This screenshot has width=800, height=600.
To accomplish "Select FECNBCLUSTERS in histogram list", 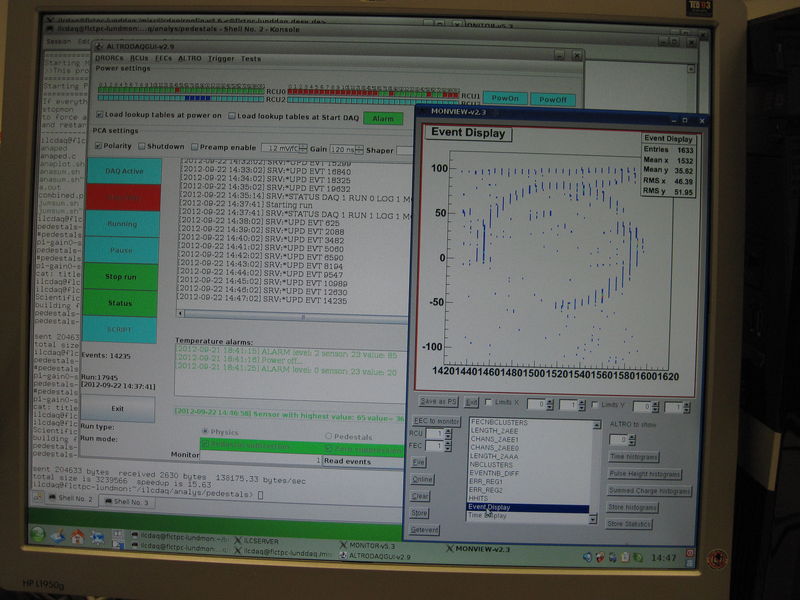I will coord(499,422).
